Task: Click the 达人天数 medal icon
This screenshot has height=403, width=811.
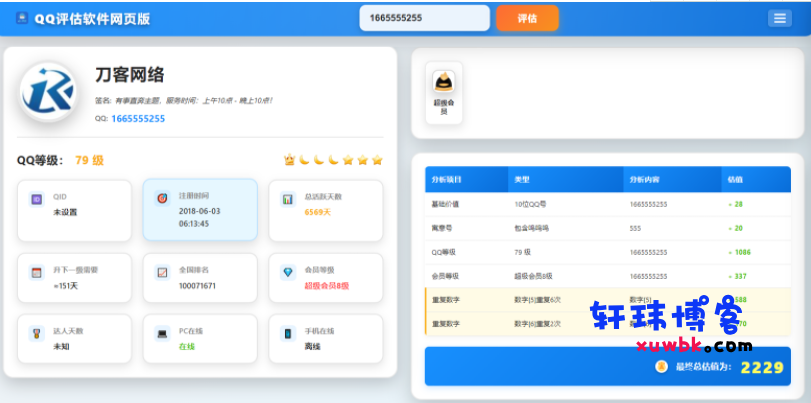Action: point(36,334)
